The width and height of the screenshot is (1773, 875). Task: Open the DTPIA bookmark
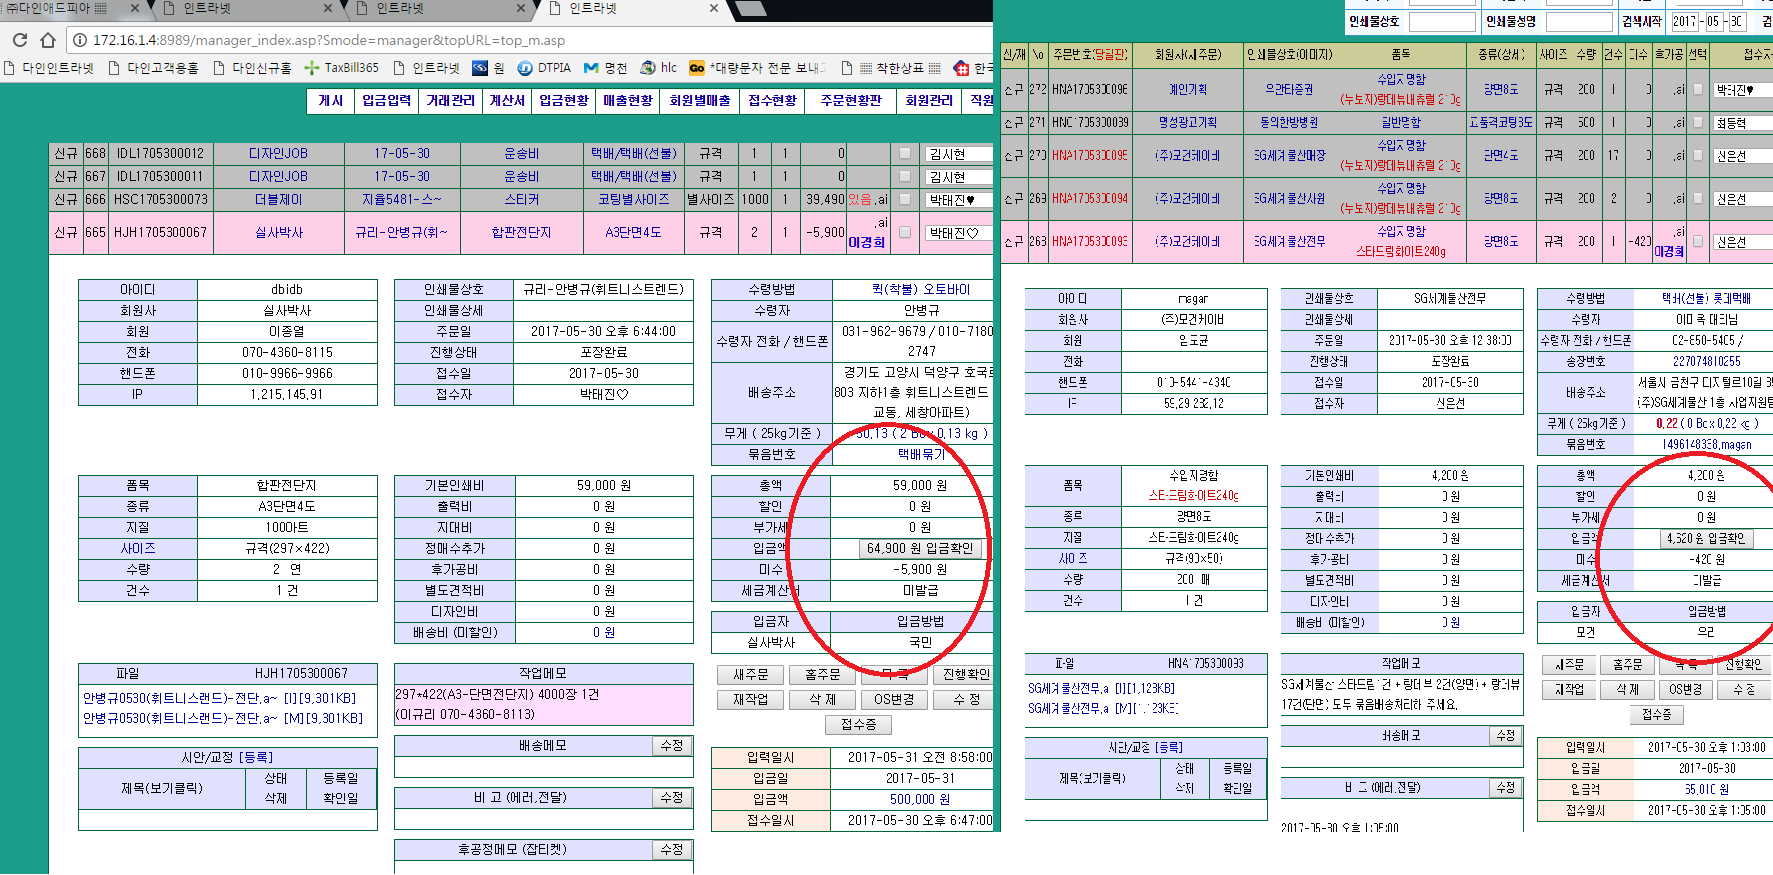(544, 68)
